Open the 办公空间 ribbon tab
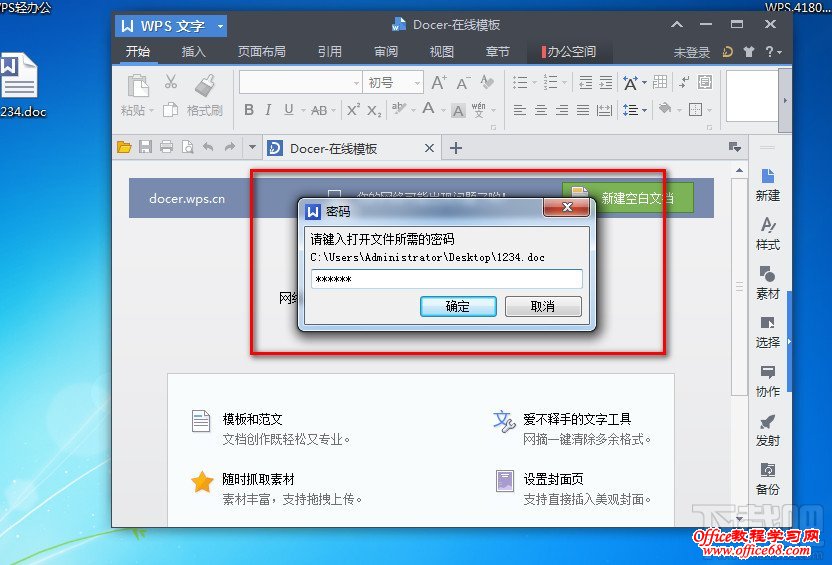 [x=569, y=51]
